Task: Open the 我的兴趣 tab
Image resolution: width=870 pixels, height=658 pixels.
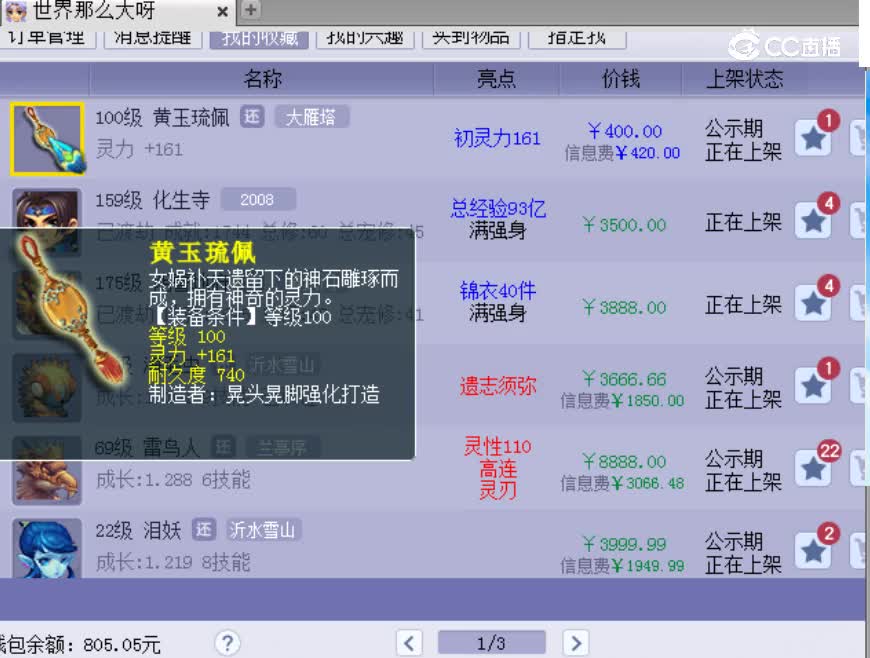Action: pyautogui.click(x=365, y=39)
